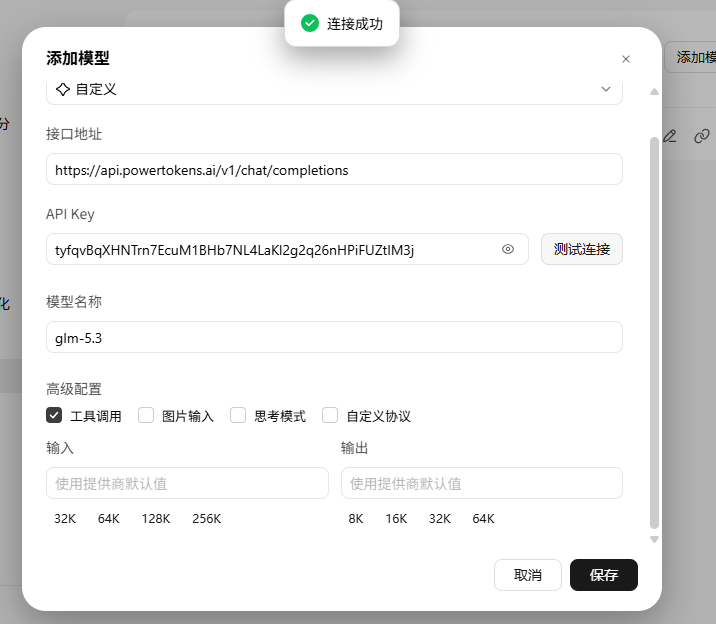Enable the 图片输入 checkbox
The width and height of the screenshot is (716, 624).
(146, 415)
